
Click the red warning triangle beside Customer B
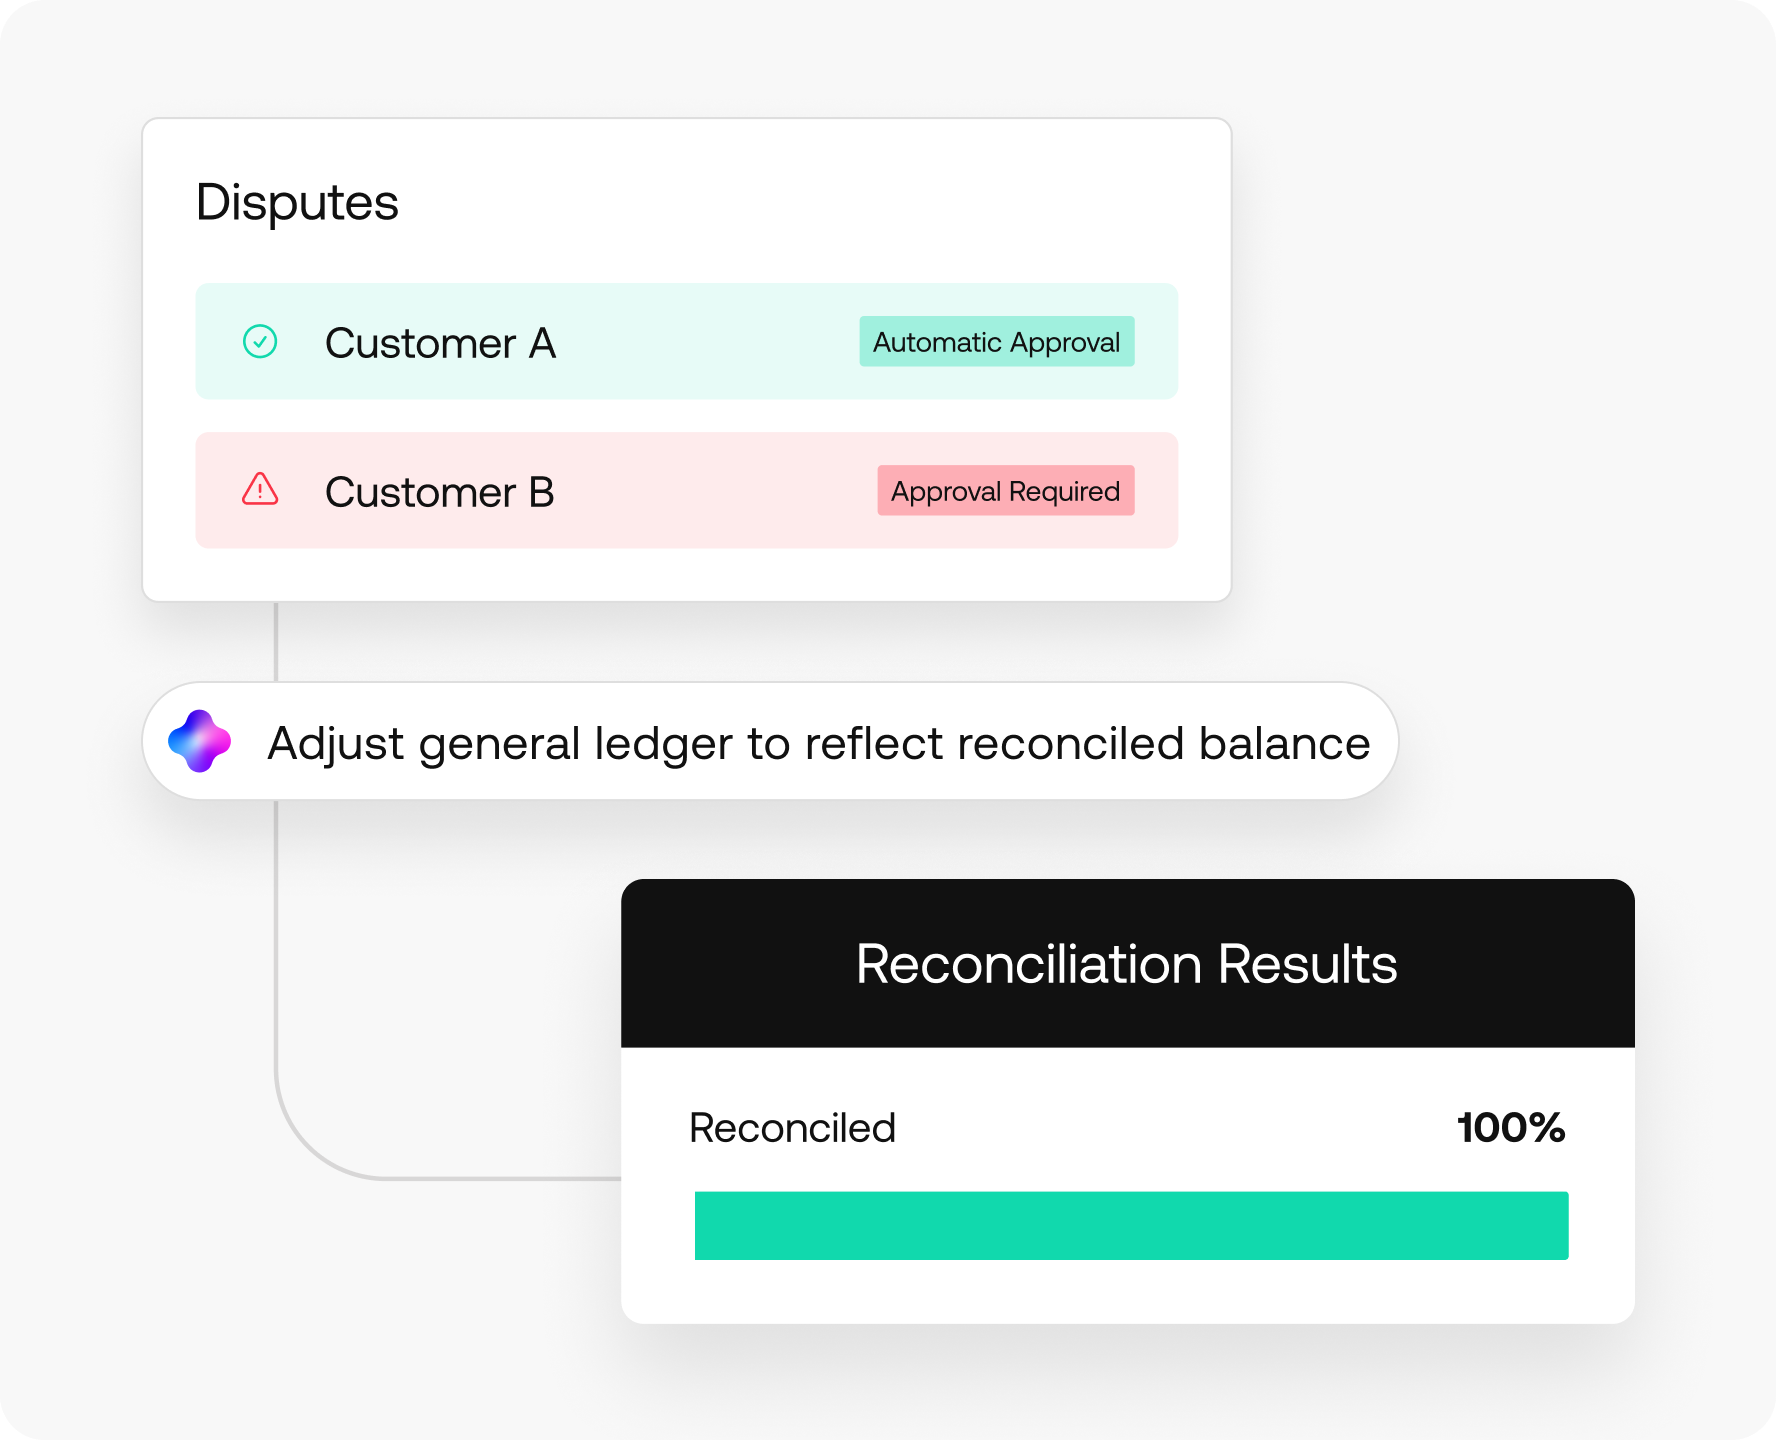coord(260,490)
